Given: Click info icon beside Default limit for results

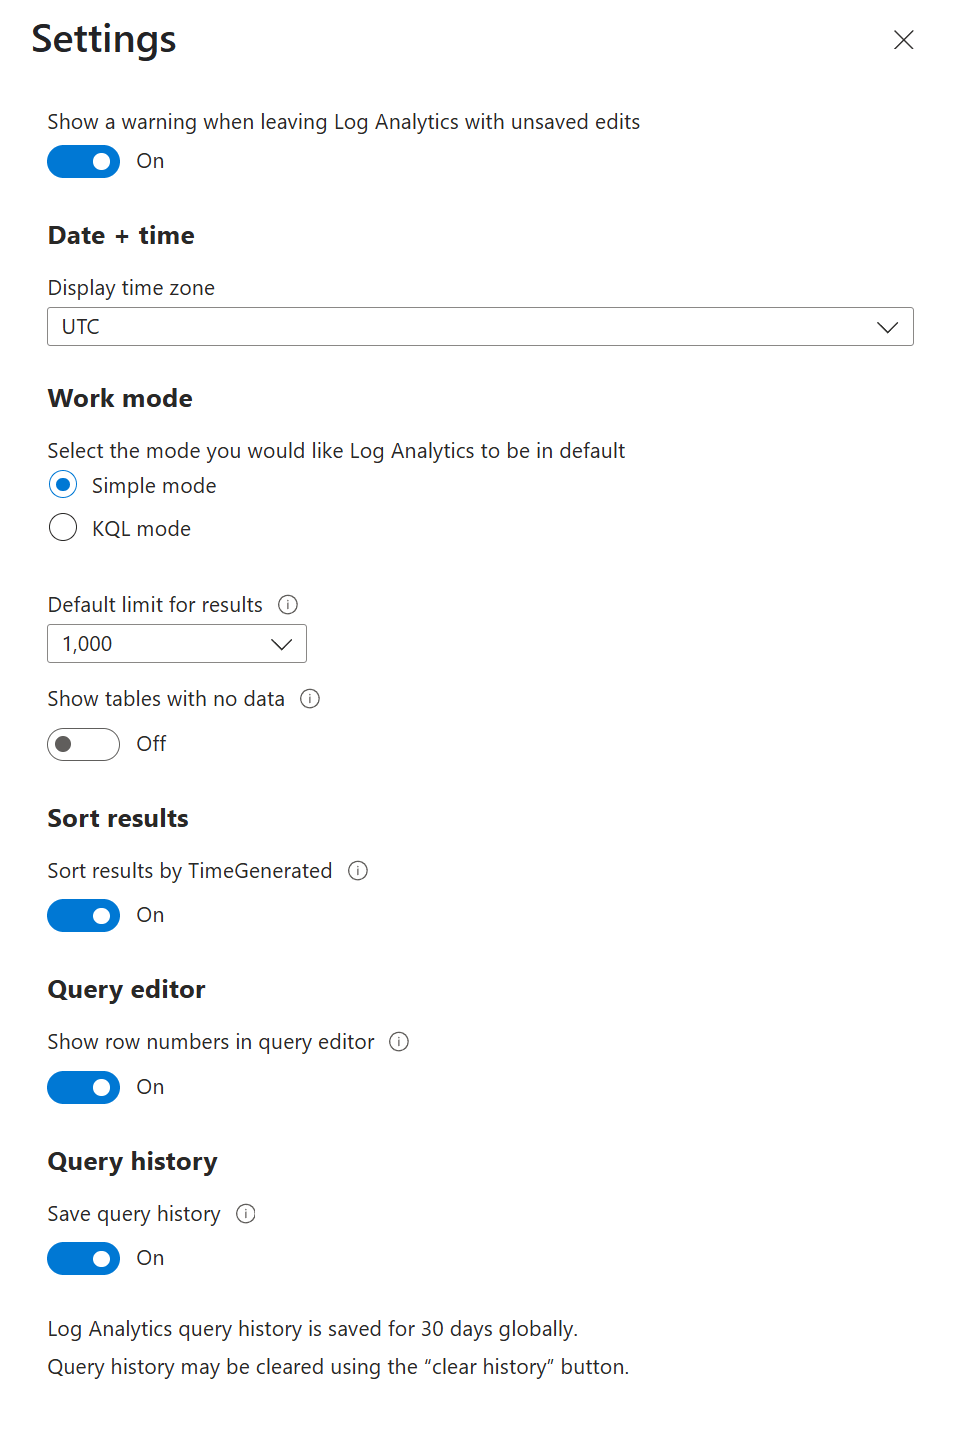Looking at the screenshot, I should click(288, 605).
